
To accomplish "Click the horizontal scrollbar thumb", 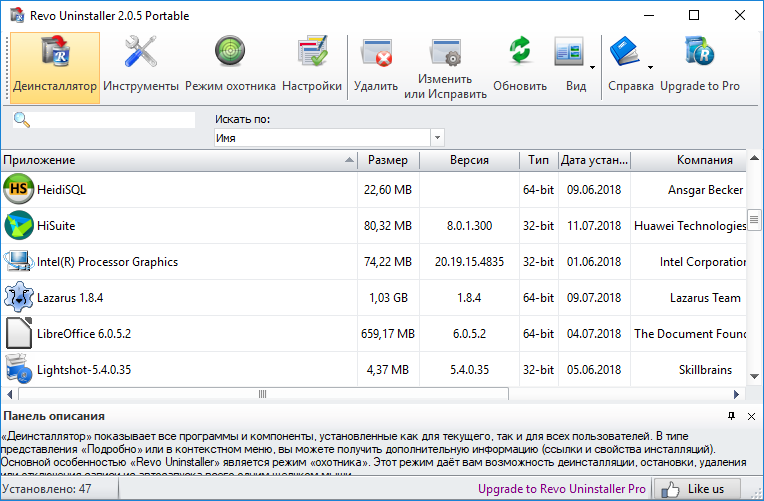I will (x=263, y=394).
